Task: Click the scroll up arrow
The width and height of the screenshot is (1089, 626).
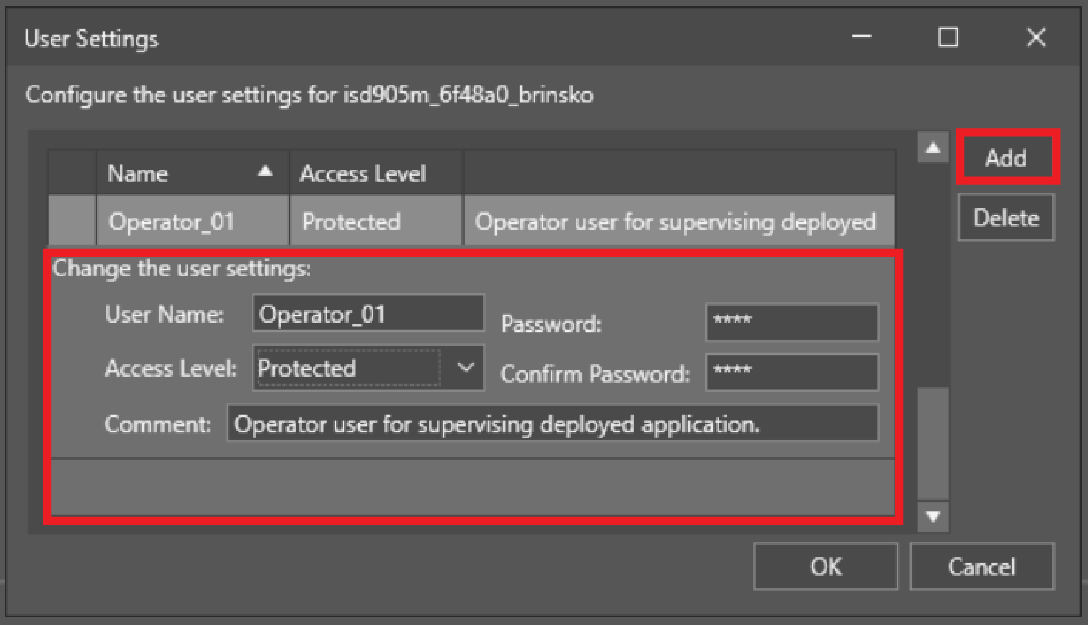Action: point(933,148)
